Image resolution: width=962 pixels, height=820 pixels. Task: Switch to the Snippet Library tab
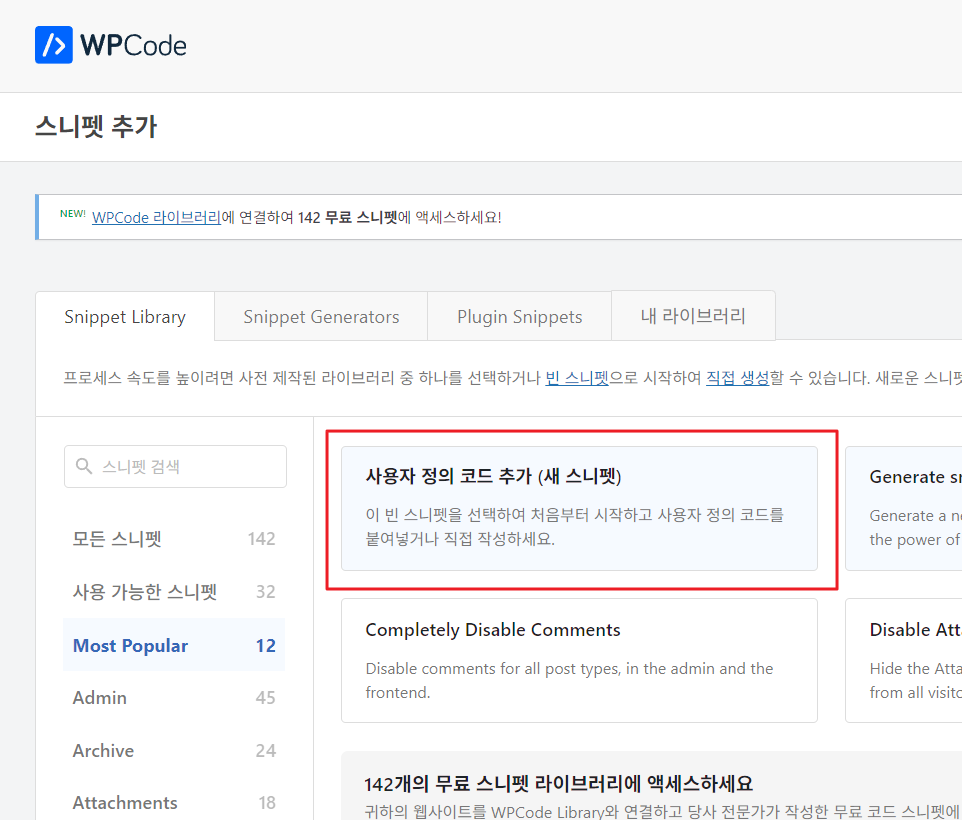click(x=125, y=317)
